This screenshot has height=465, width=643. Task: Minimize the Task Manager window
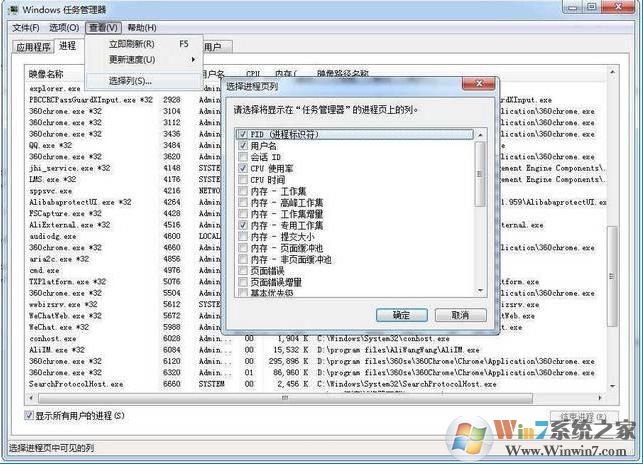pos(572,7)
